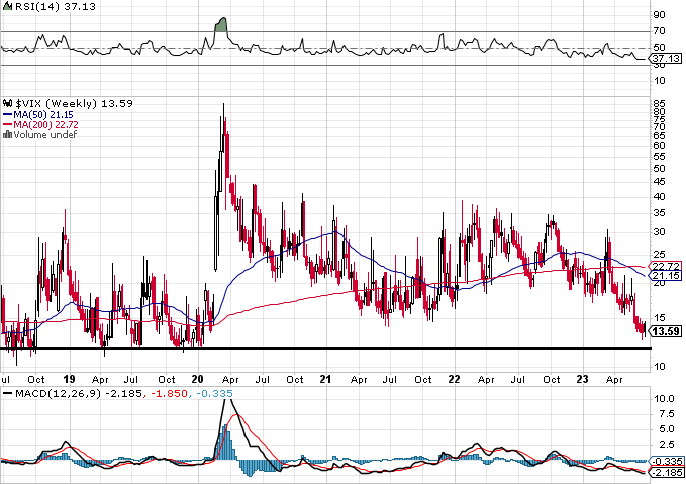Click the blue MA(50) legend line
The width and height of the screenshot is (686, 484).
8,115
